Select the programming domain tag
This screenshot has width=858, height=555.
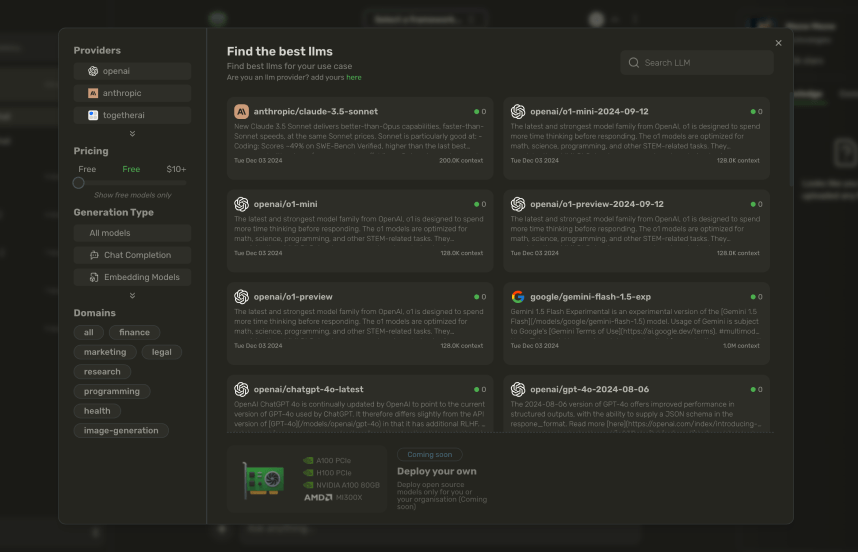(112, 391)
